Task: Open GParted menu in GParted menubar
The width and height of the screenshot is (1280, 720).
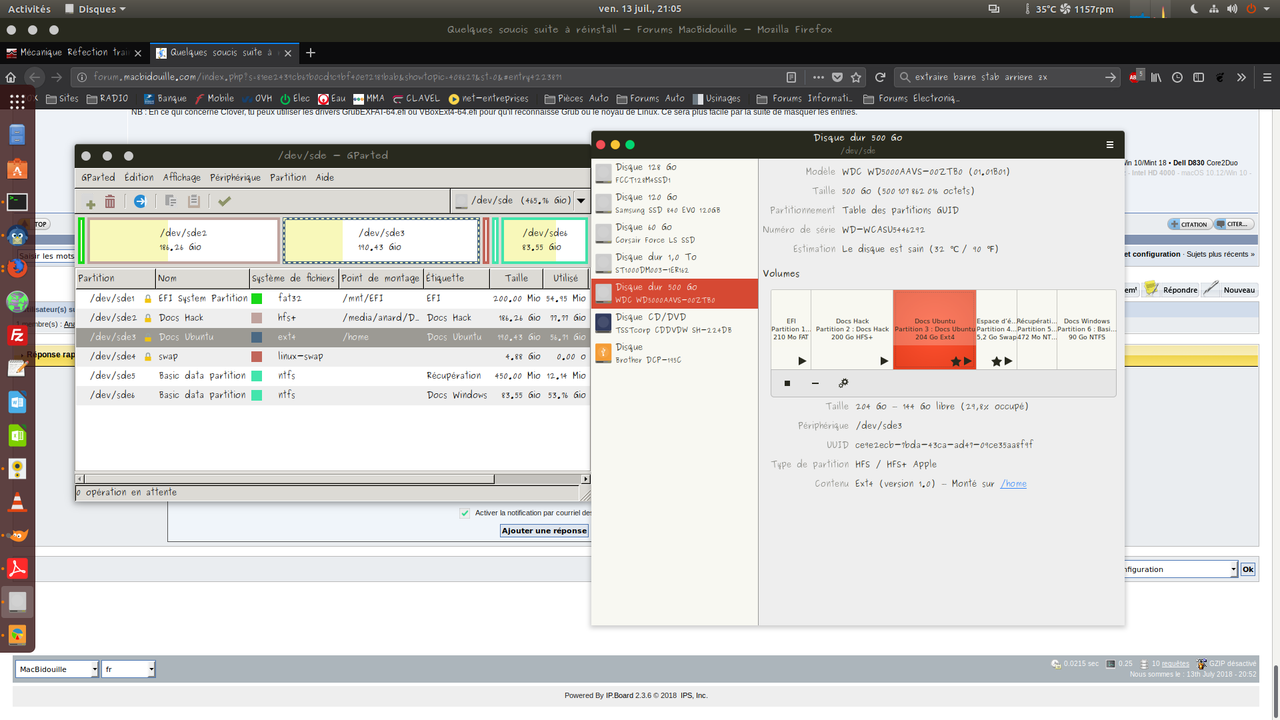Action: point(98,177)
